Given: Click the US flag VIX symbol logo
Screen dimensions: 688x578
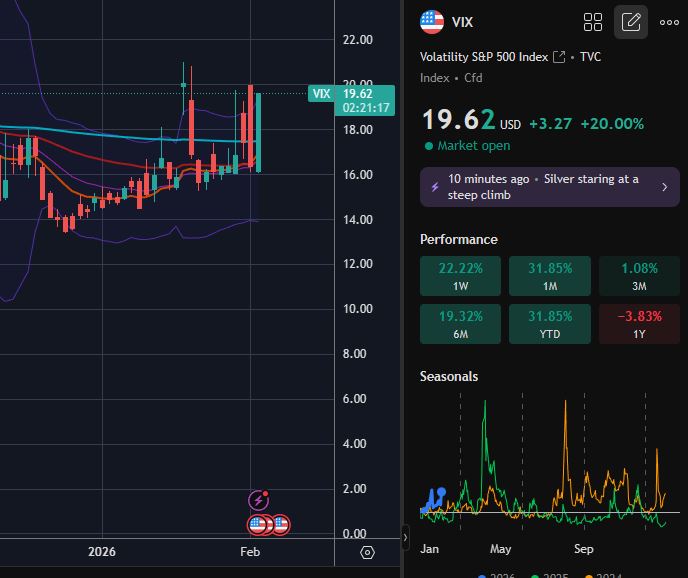Looking at the screenshot, I should (432, 22).
